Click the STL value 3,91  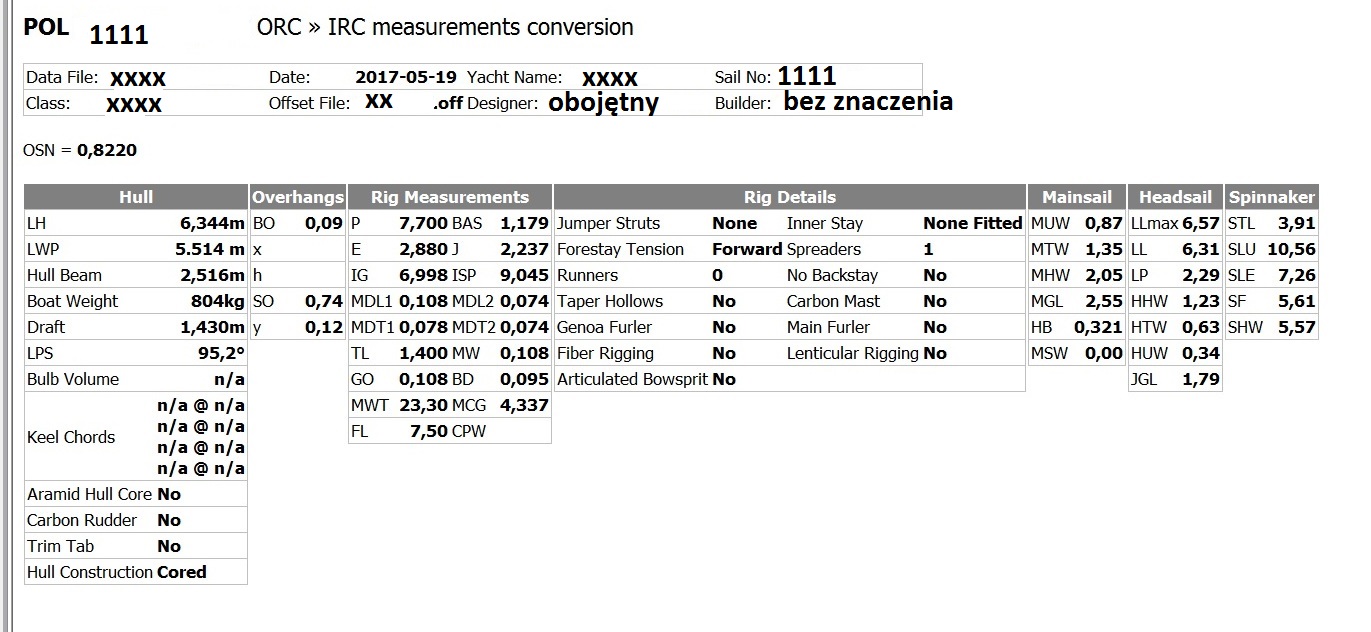[1297, 223]
